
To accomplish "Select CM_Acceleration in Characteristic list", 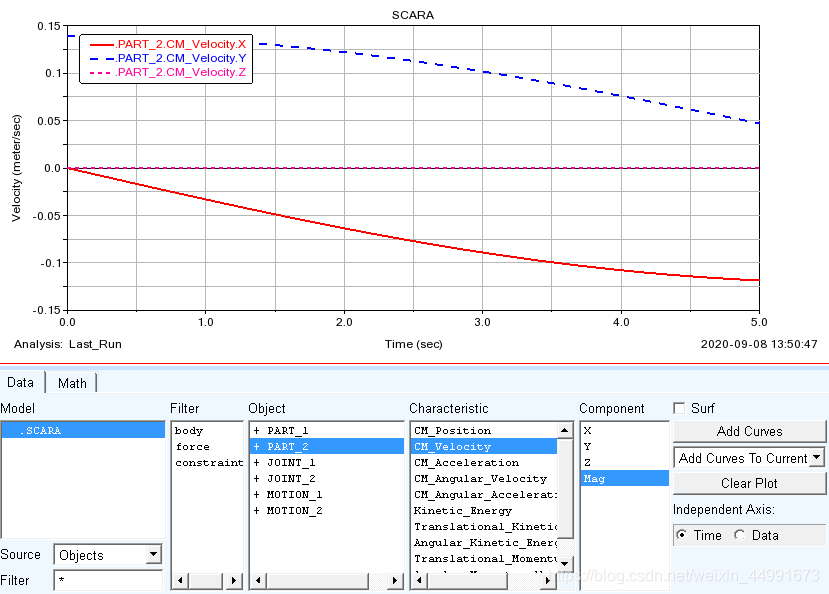I will click(x=466, y=463).
